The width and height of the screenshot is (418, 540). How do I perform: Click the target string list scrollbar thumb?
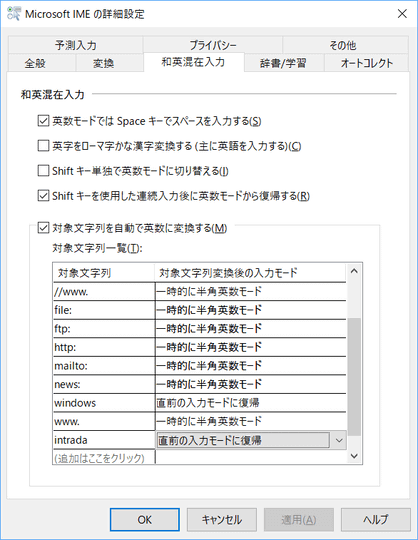(354, 377)
